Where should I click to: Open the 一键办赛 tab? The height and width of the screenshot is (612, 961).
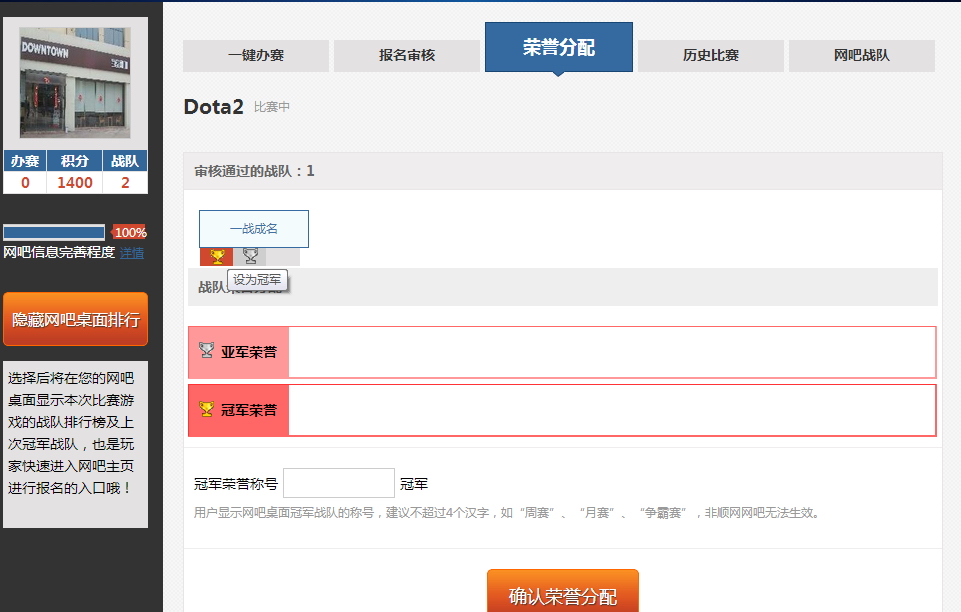point(255,56)
